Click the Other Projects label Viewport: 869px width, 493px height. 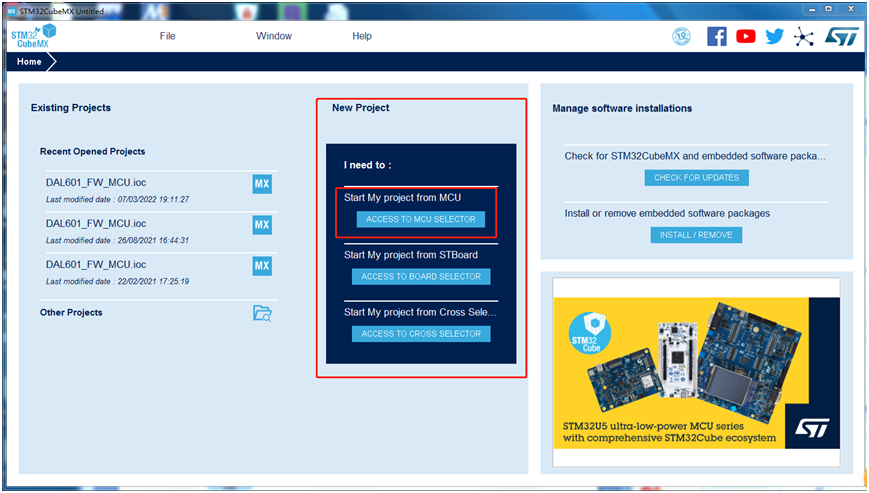(x=71, y=312)
